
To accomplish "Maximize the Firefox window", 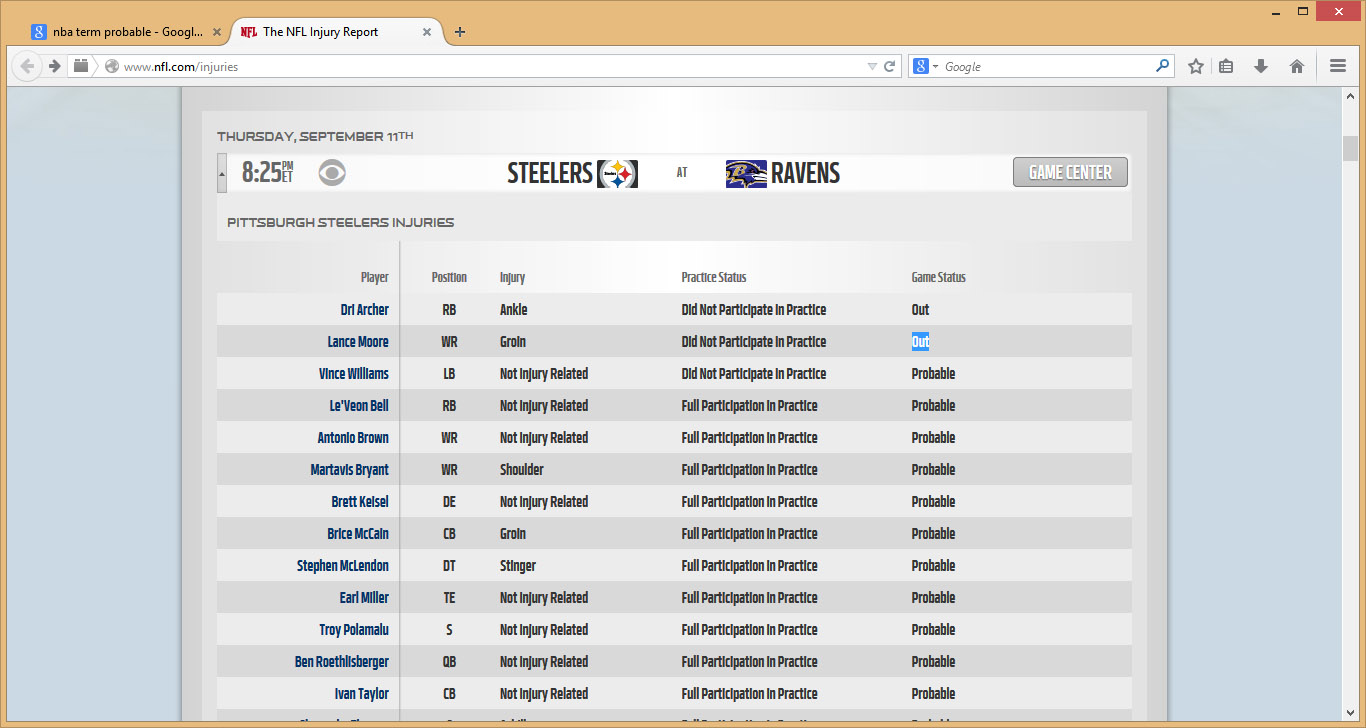I will (1303, 10).
